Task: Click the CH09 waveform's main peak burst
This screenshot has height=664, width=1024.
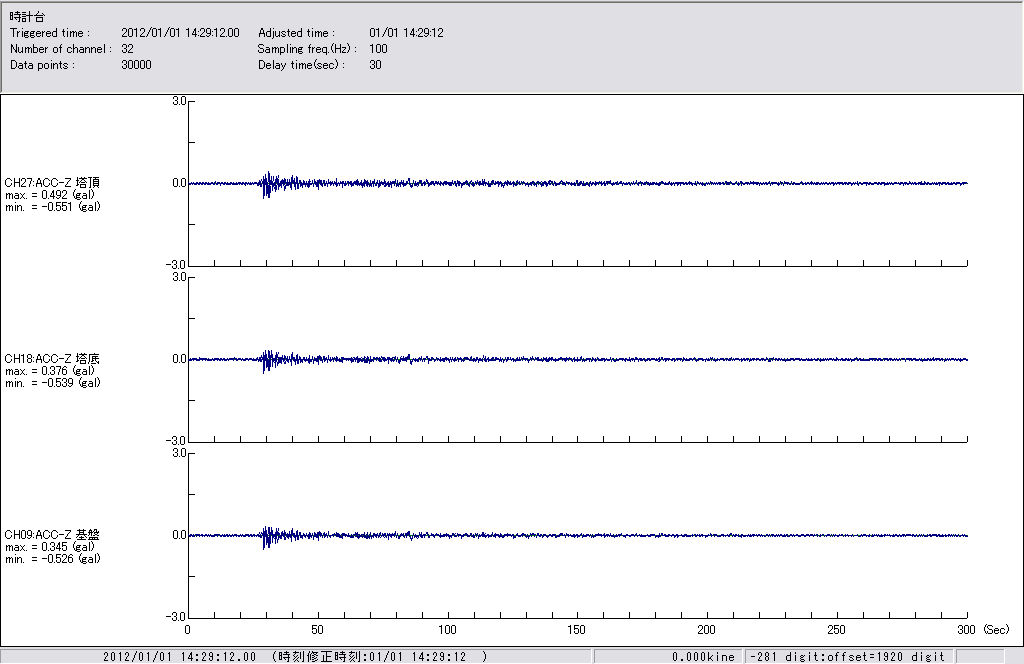Action: click(267, 535)
